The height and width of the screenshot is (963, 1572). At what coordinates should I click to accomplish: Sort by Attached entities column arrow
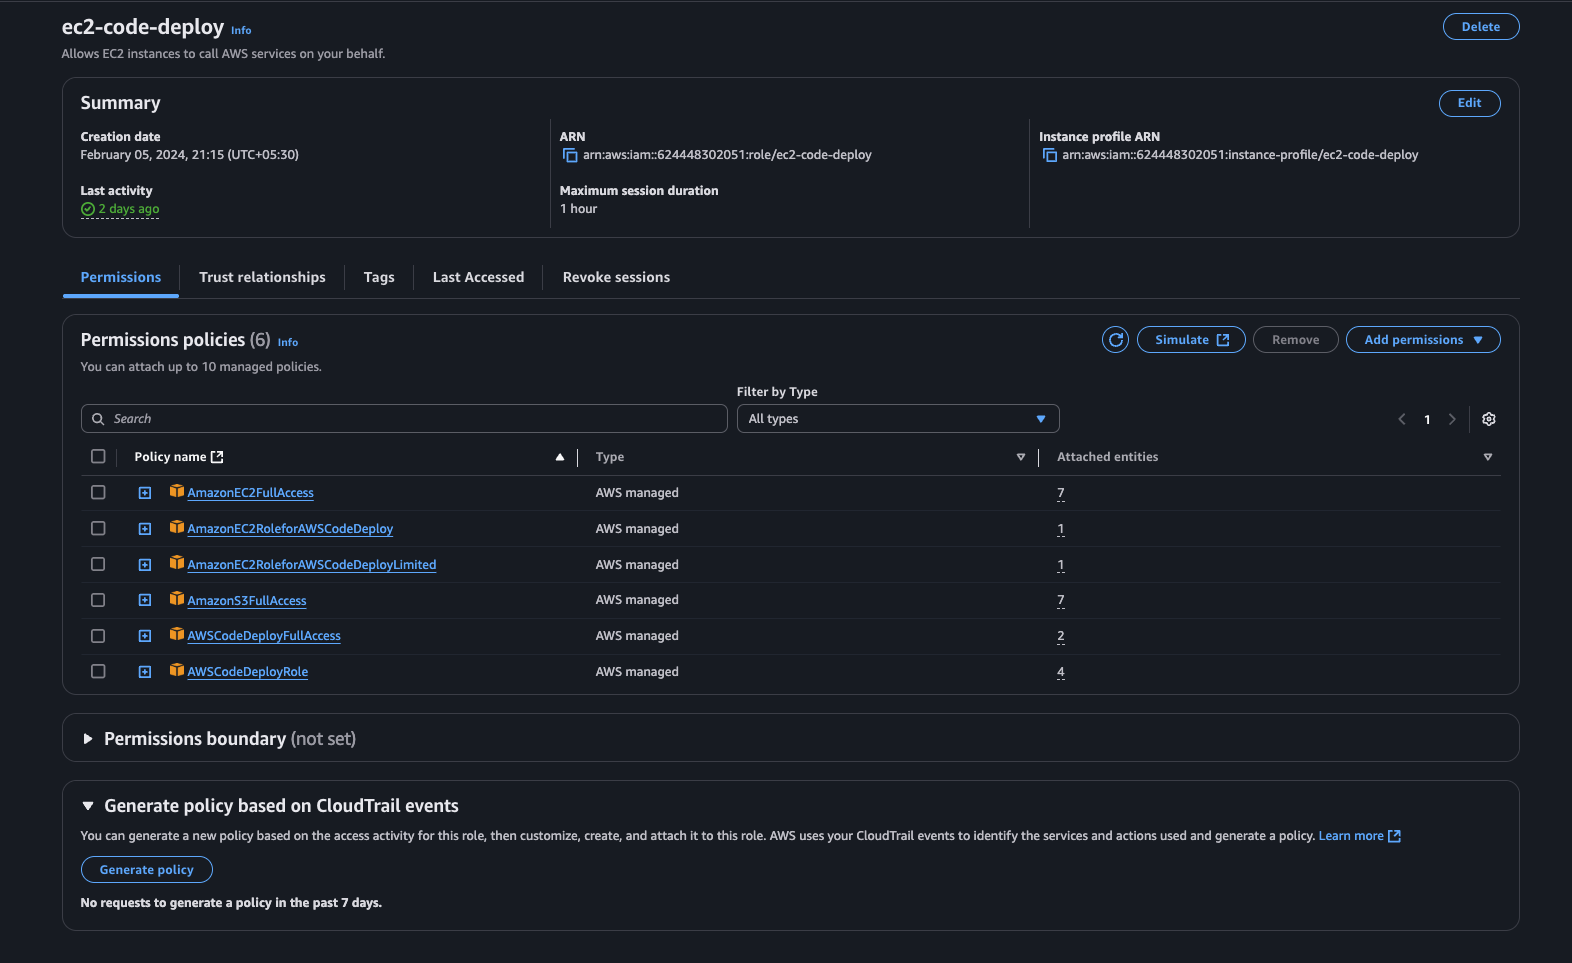[x=1488, y=457]
